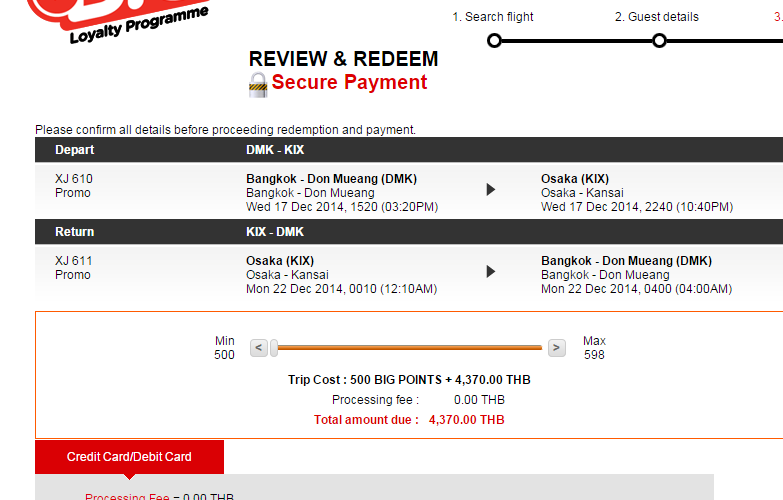Click the Secure Payment padlock icon

click(x=258, y=85)
